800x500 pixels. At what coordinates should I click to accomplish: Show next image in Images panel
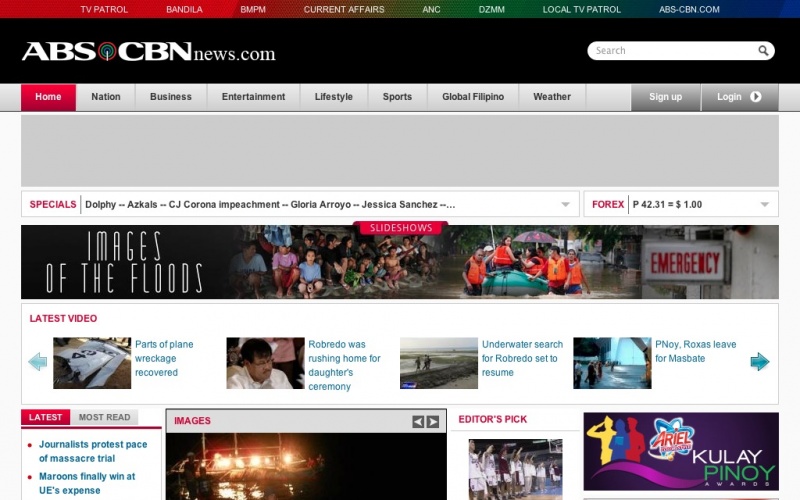click(x=433, y=421)
